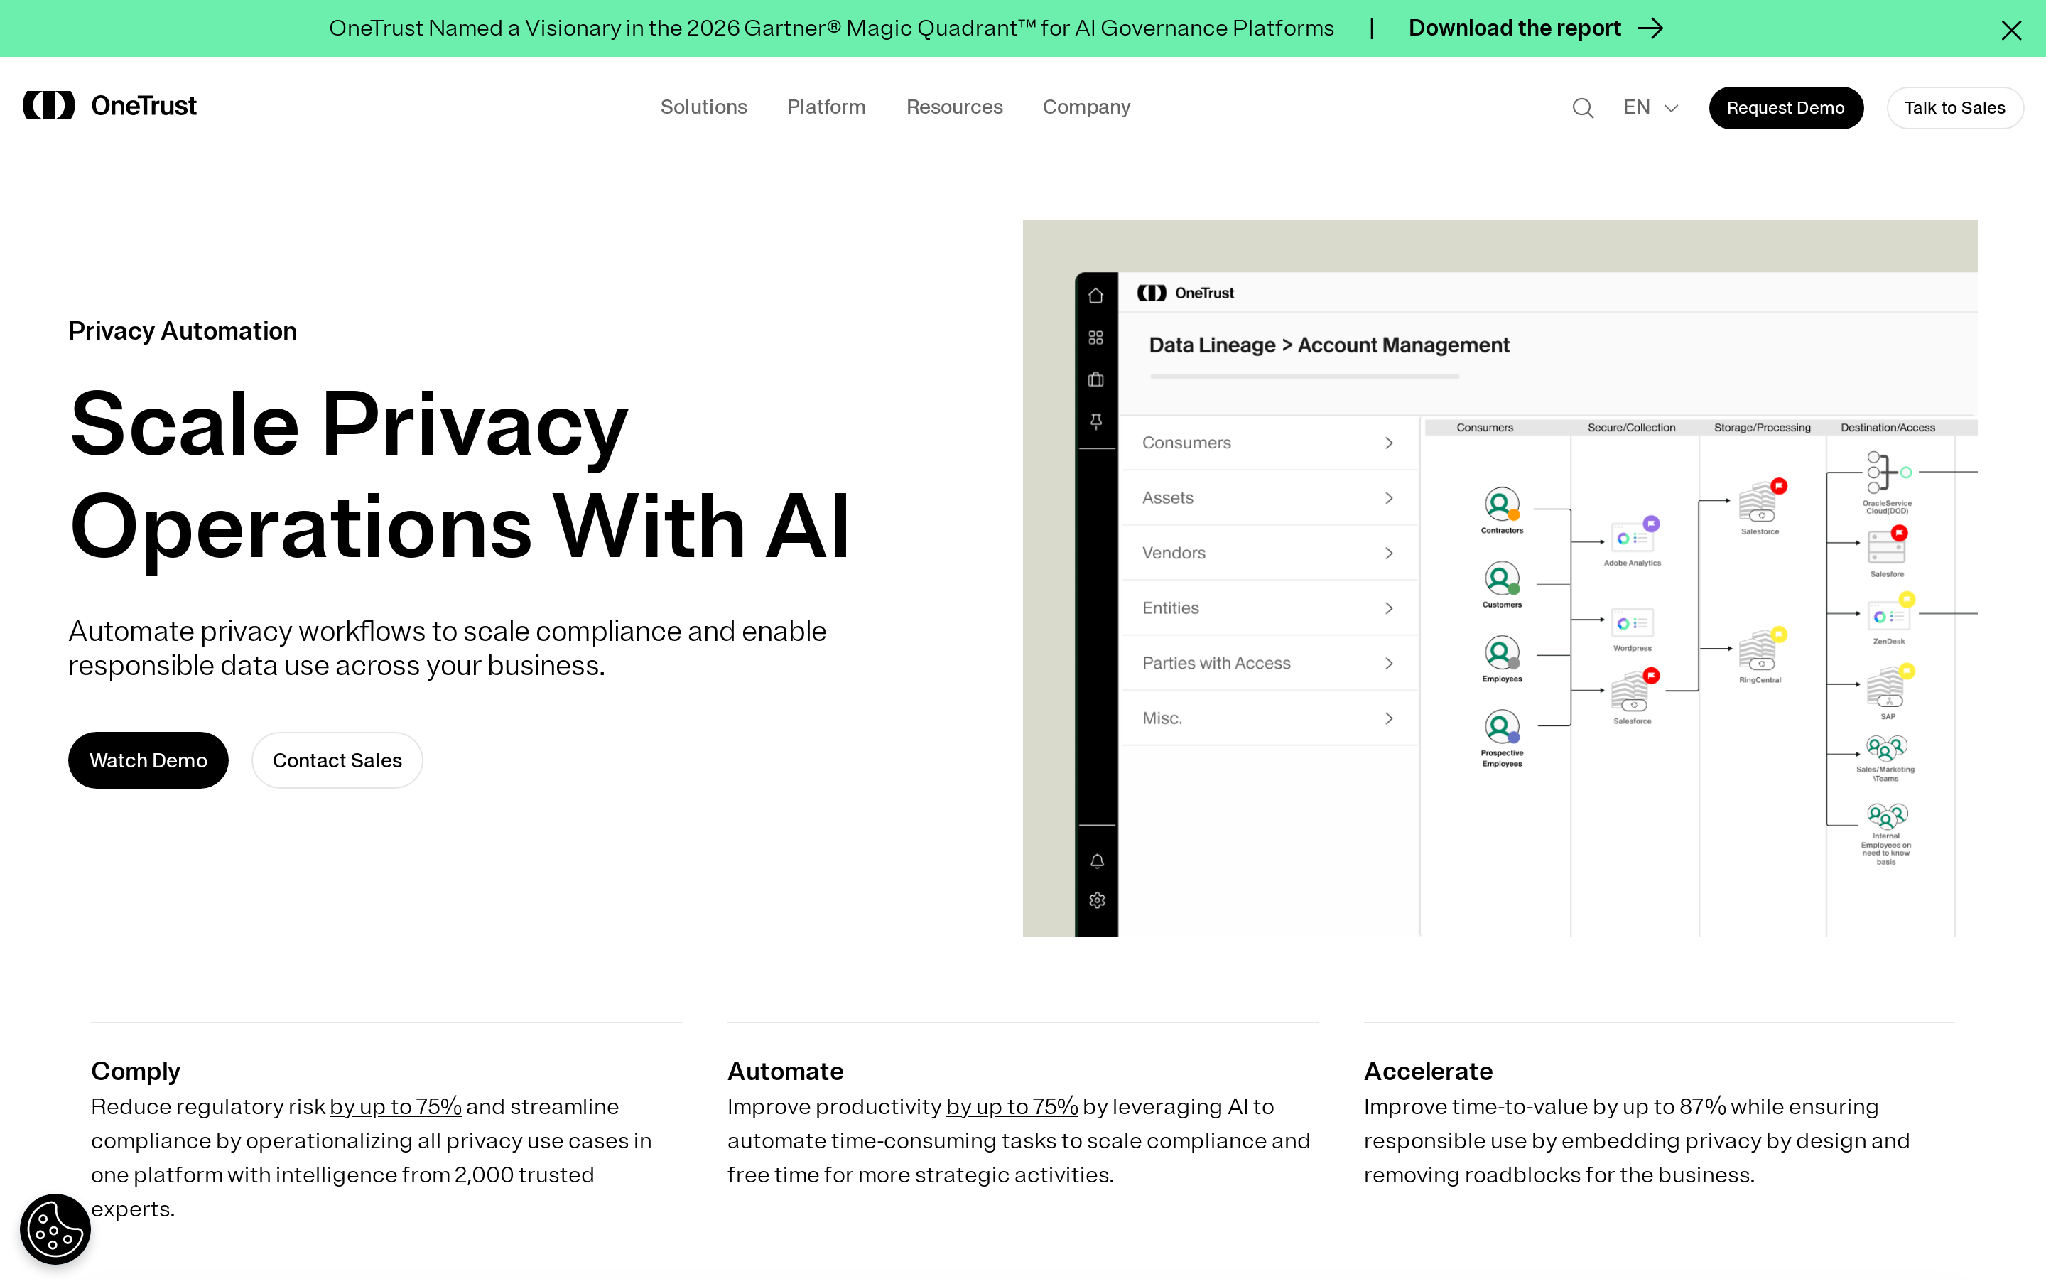
Task: Click the Salesforce source node icon
Action: click(1633, 691)
